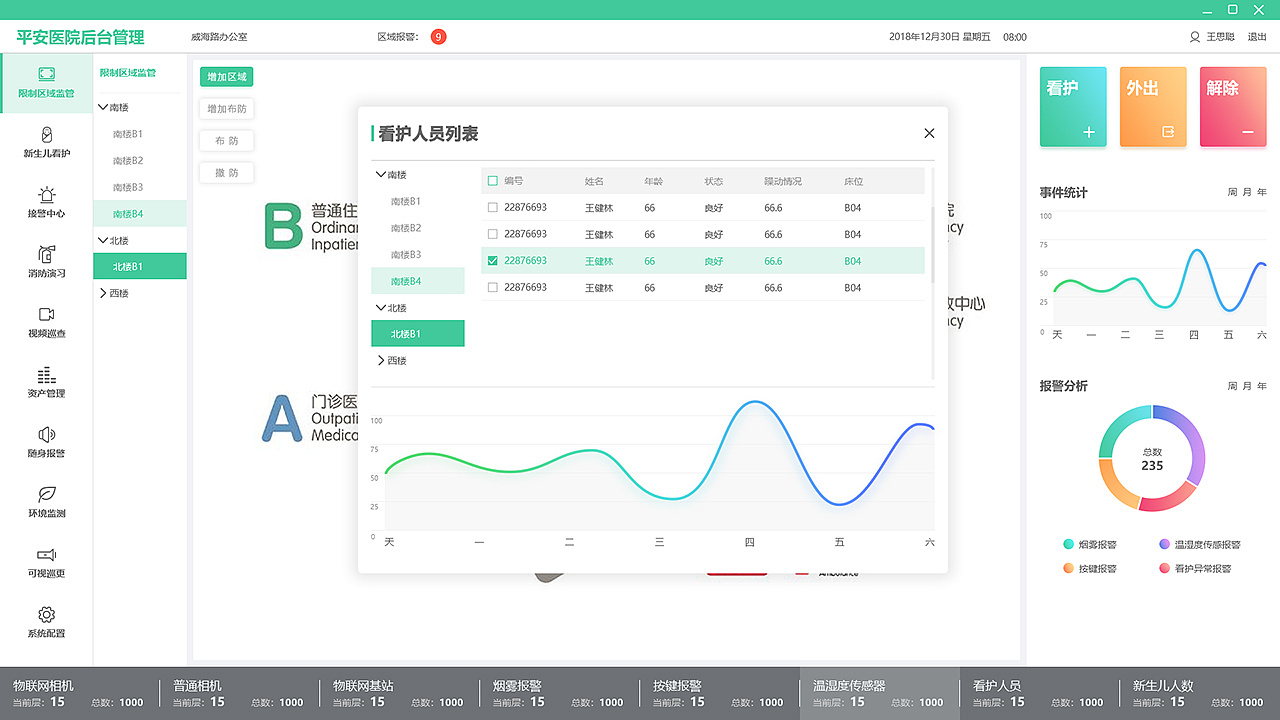Switch 报警分析 chart to 周

pyautogui.click(x=1232, y=386)
